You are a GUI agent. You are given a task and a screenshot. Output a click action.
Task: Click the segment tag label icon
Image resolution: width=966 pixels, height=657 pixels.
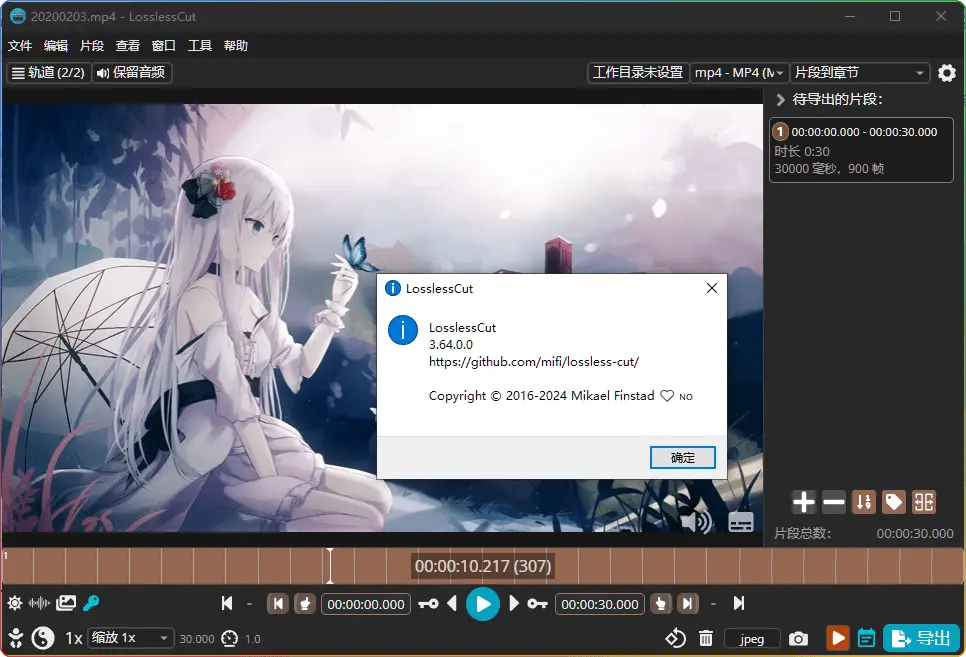[894, 502]
